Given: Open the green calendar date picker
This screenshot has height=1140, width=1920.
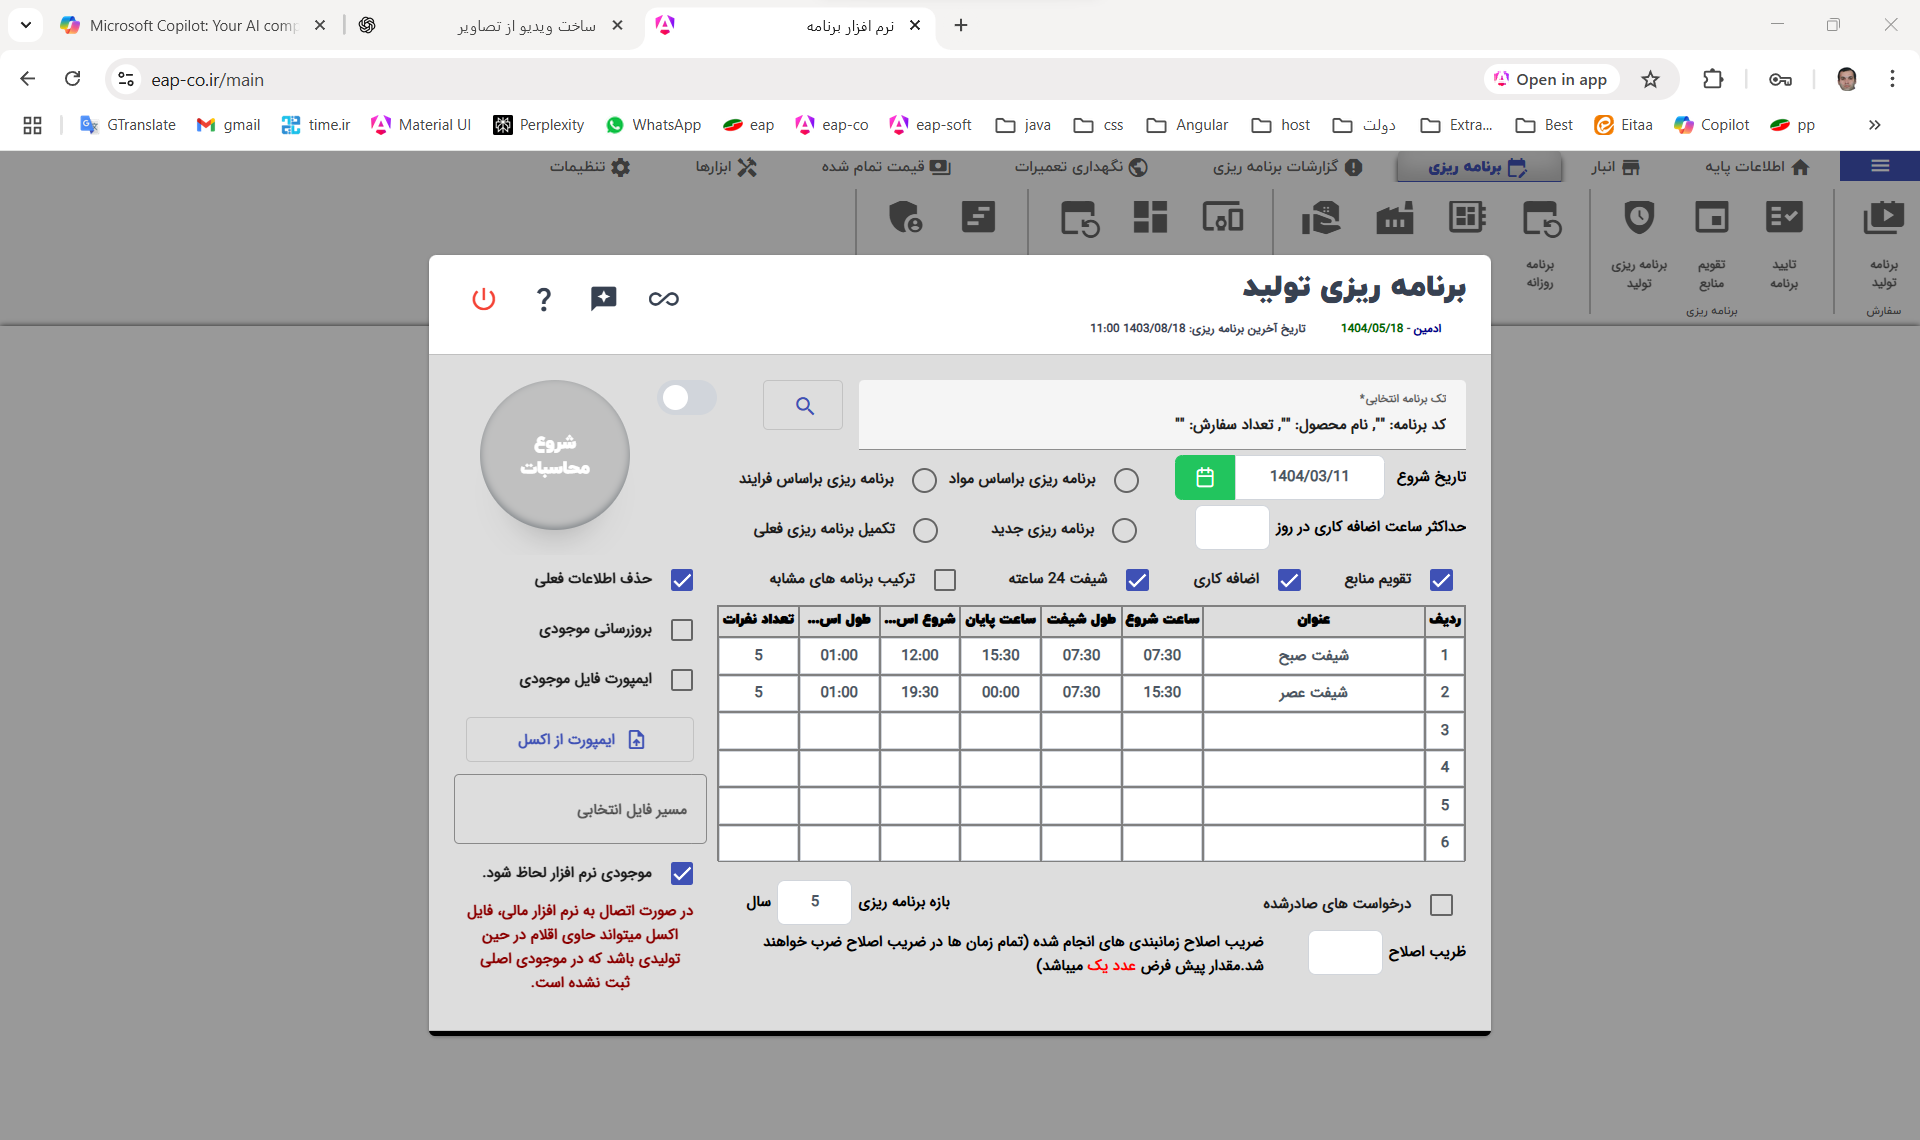Looking at the screenshot, I should [1204, 477].
